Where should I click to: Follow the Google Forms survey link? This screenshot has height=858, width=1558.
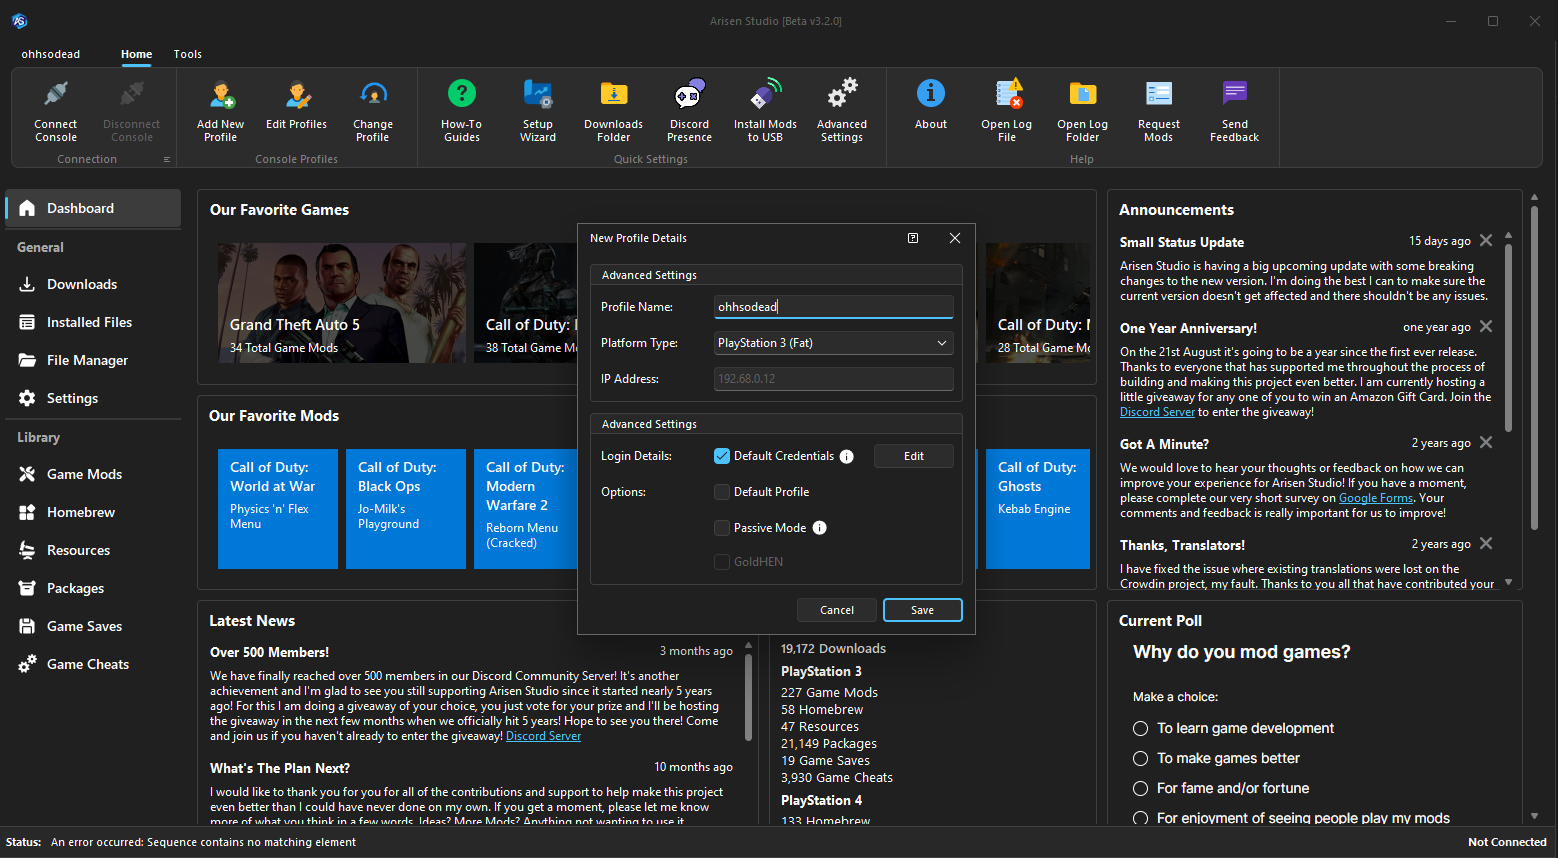click(1375, 498)
